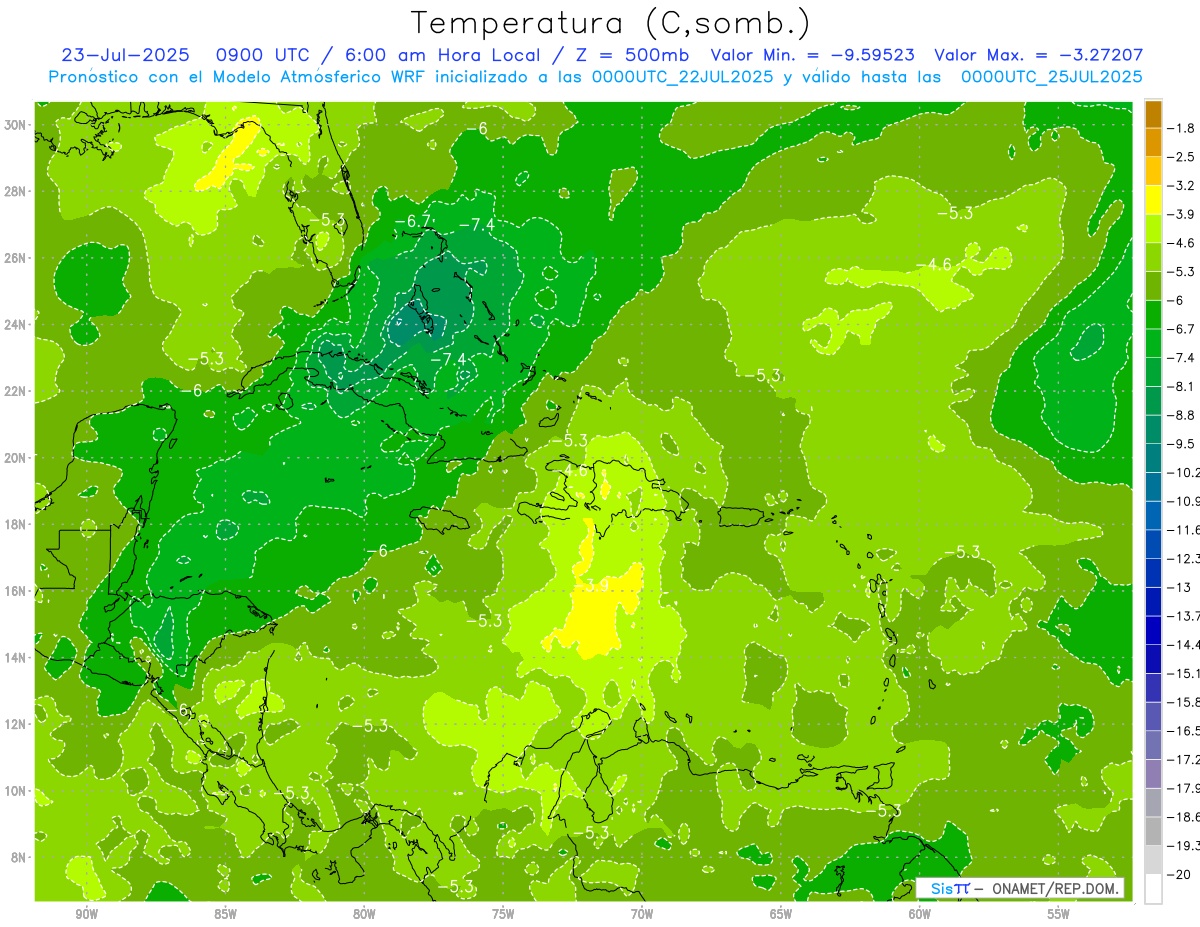This screenshot has width=1200, height=927.
Task: Click the "Temperatura (C,somb.)" chart title
Action: (611, 23)
